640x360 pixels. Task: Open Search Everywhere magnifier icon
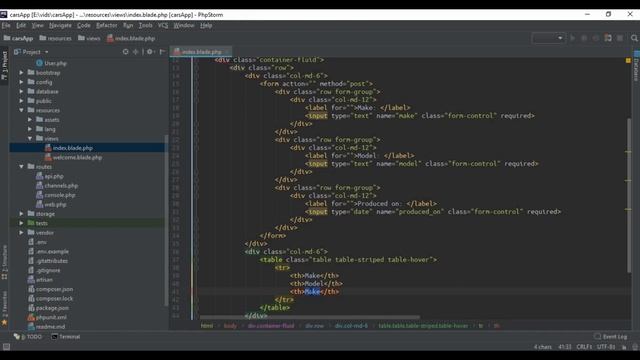pyautogui.click(x=634, y=38)
